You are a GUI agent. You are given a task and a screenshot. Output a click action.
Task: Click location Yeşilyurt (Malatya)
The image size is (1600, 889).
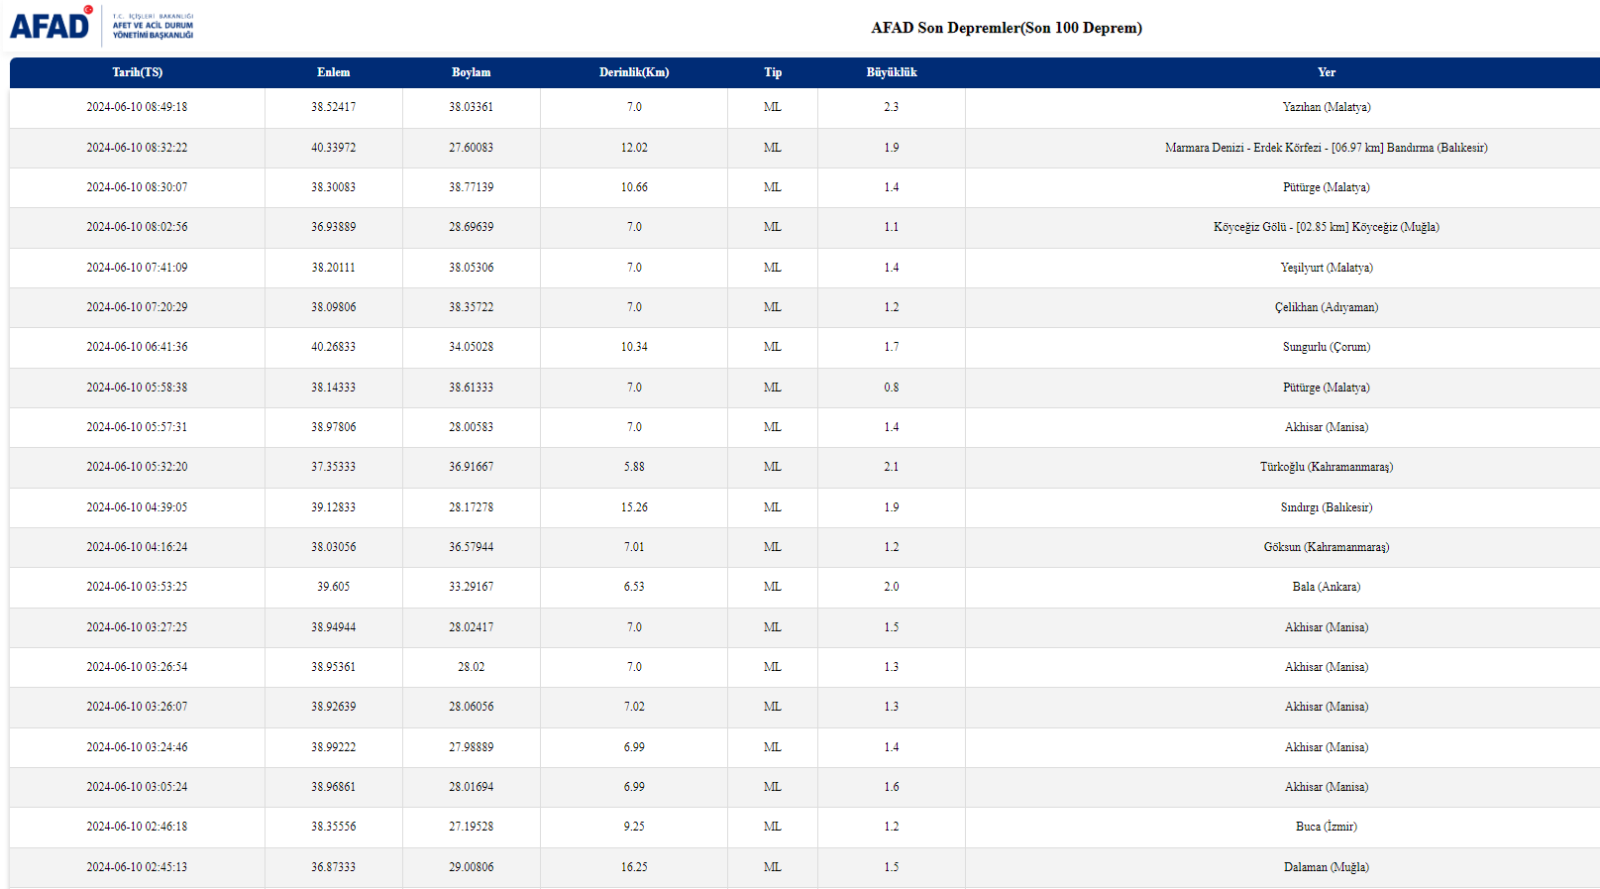click(1326, 267)
